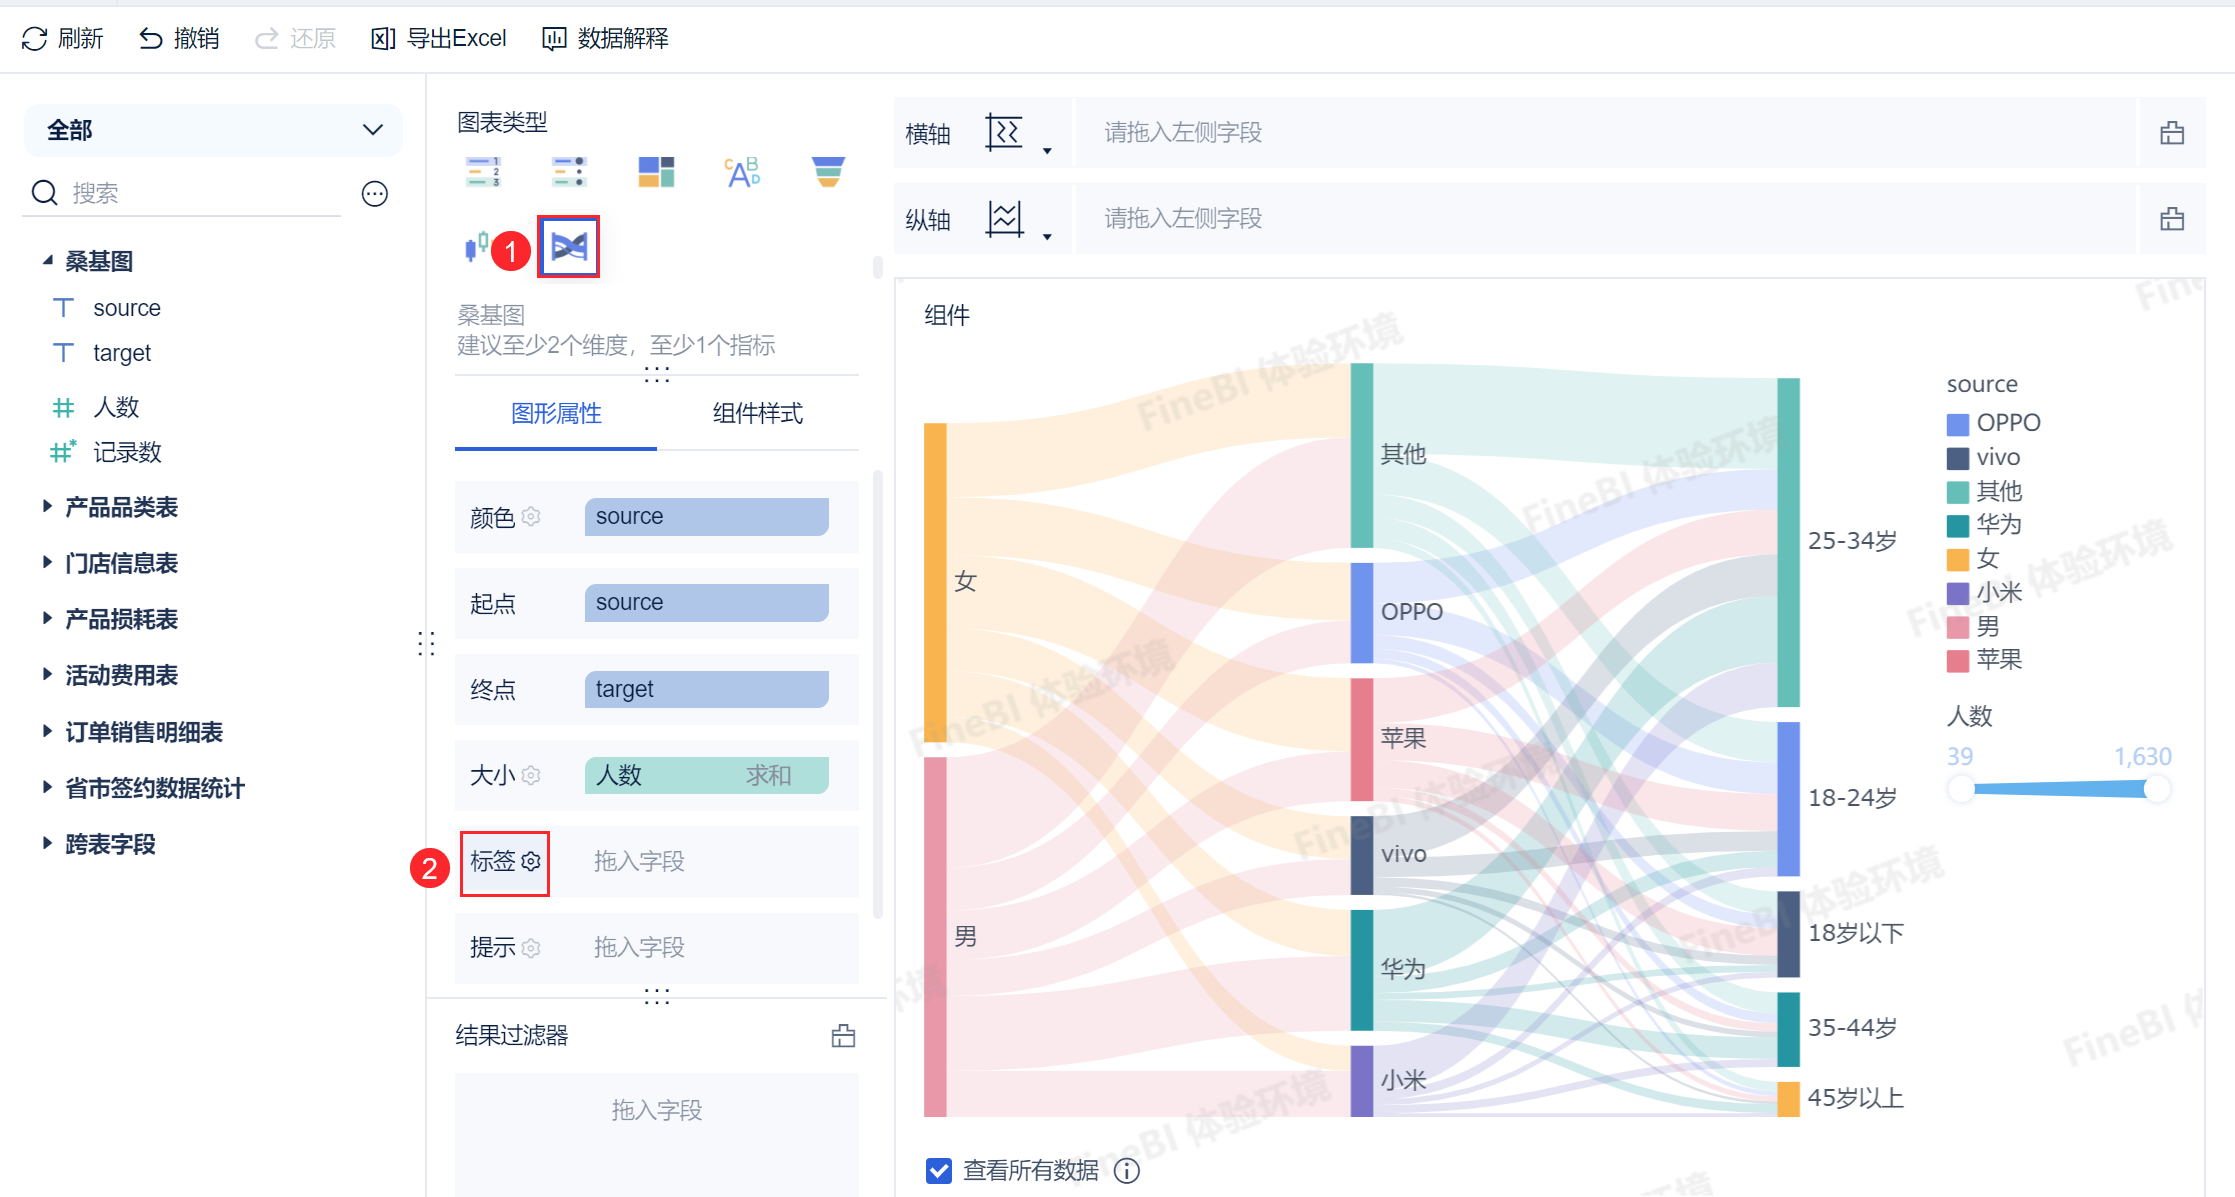Open the 标签 label settings gear
This screenshot has height=1197, width=2235.
point(531,861)
